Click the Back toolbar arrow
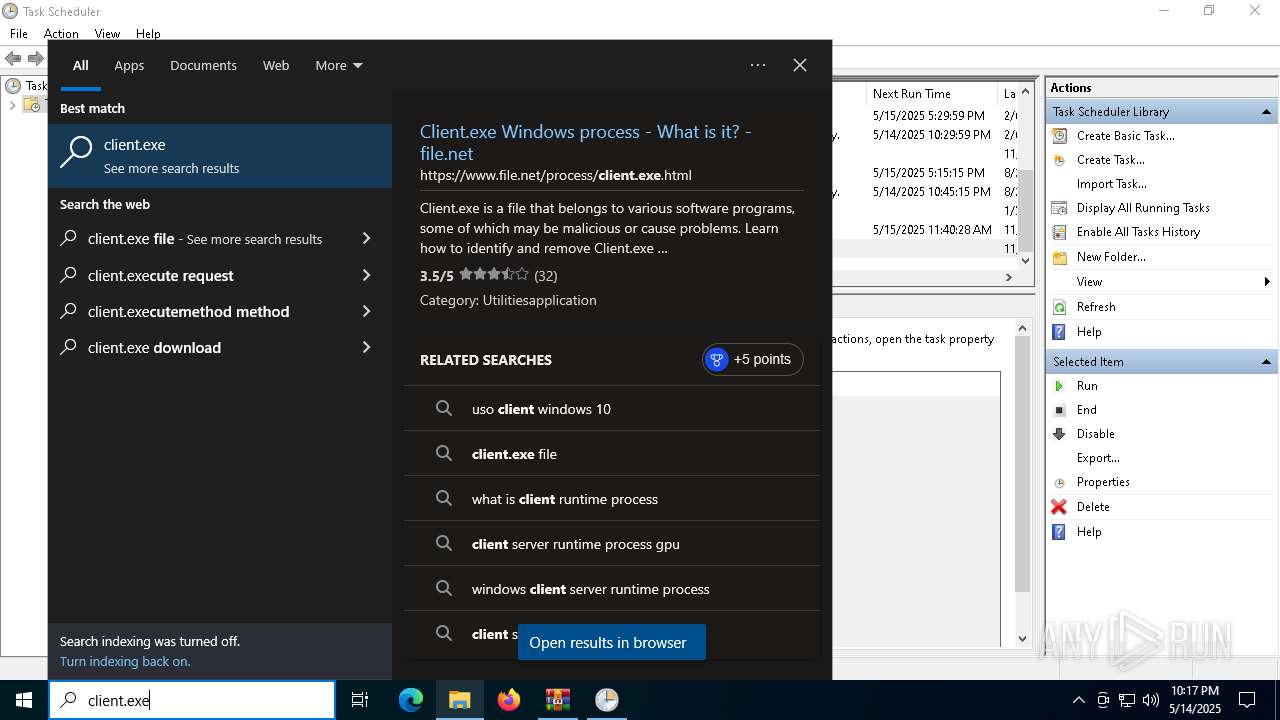1280x720 pixels. point(13,59)
